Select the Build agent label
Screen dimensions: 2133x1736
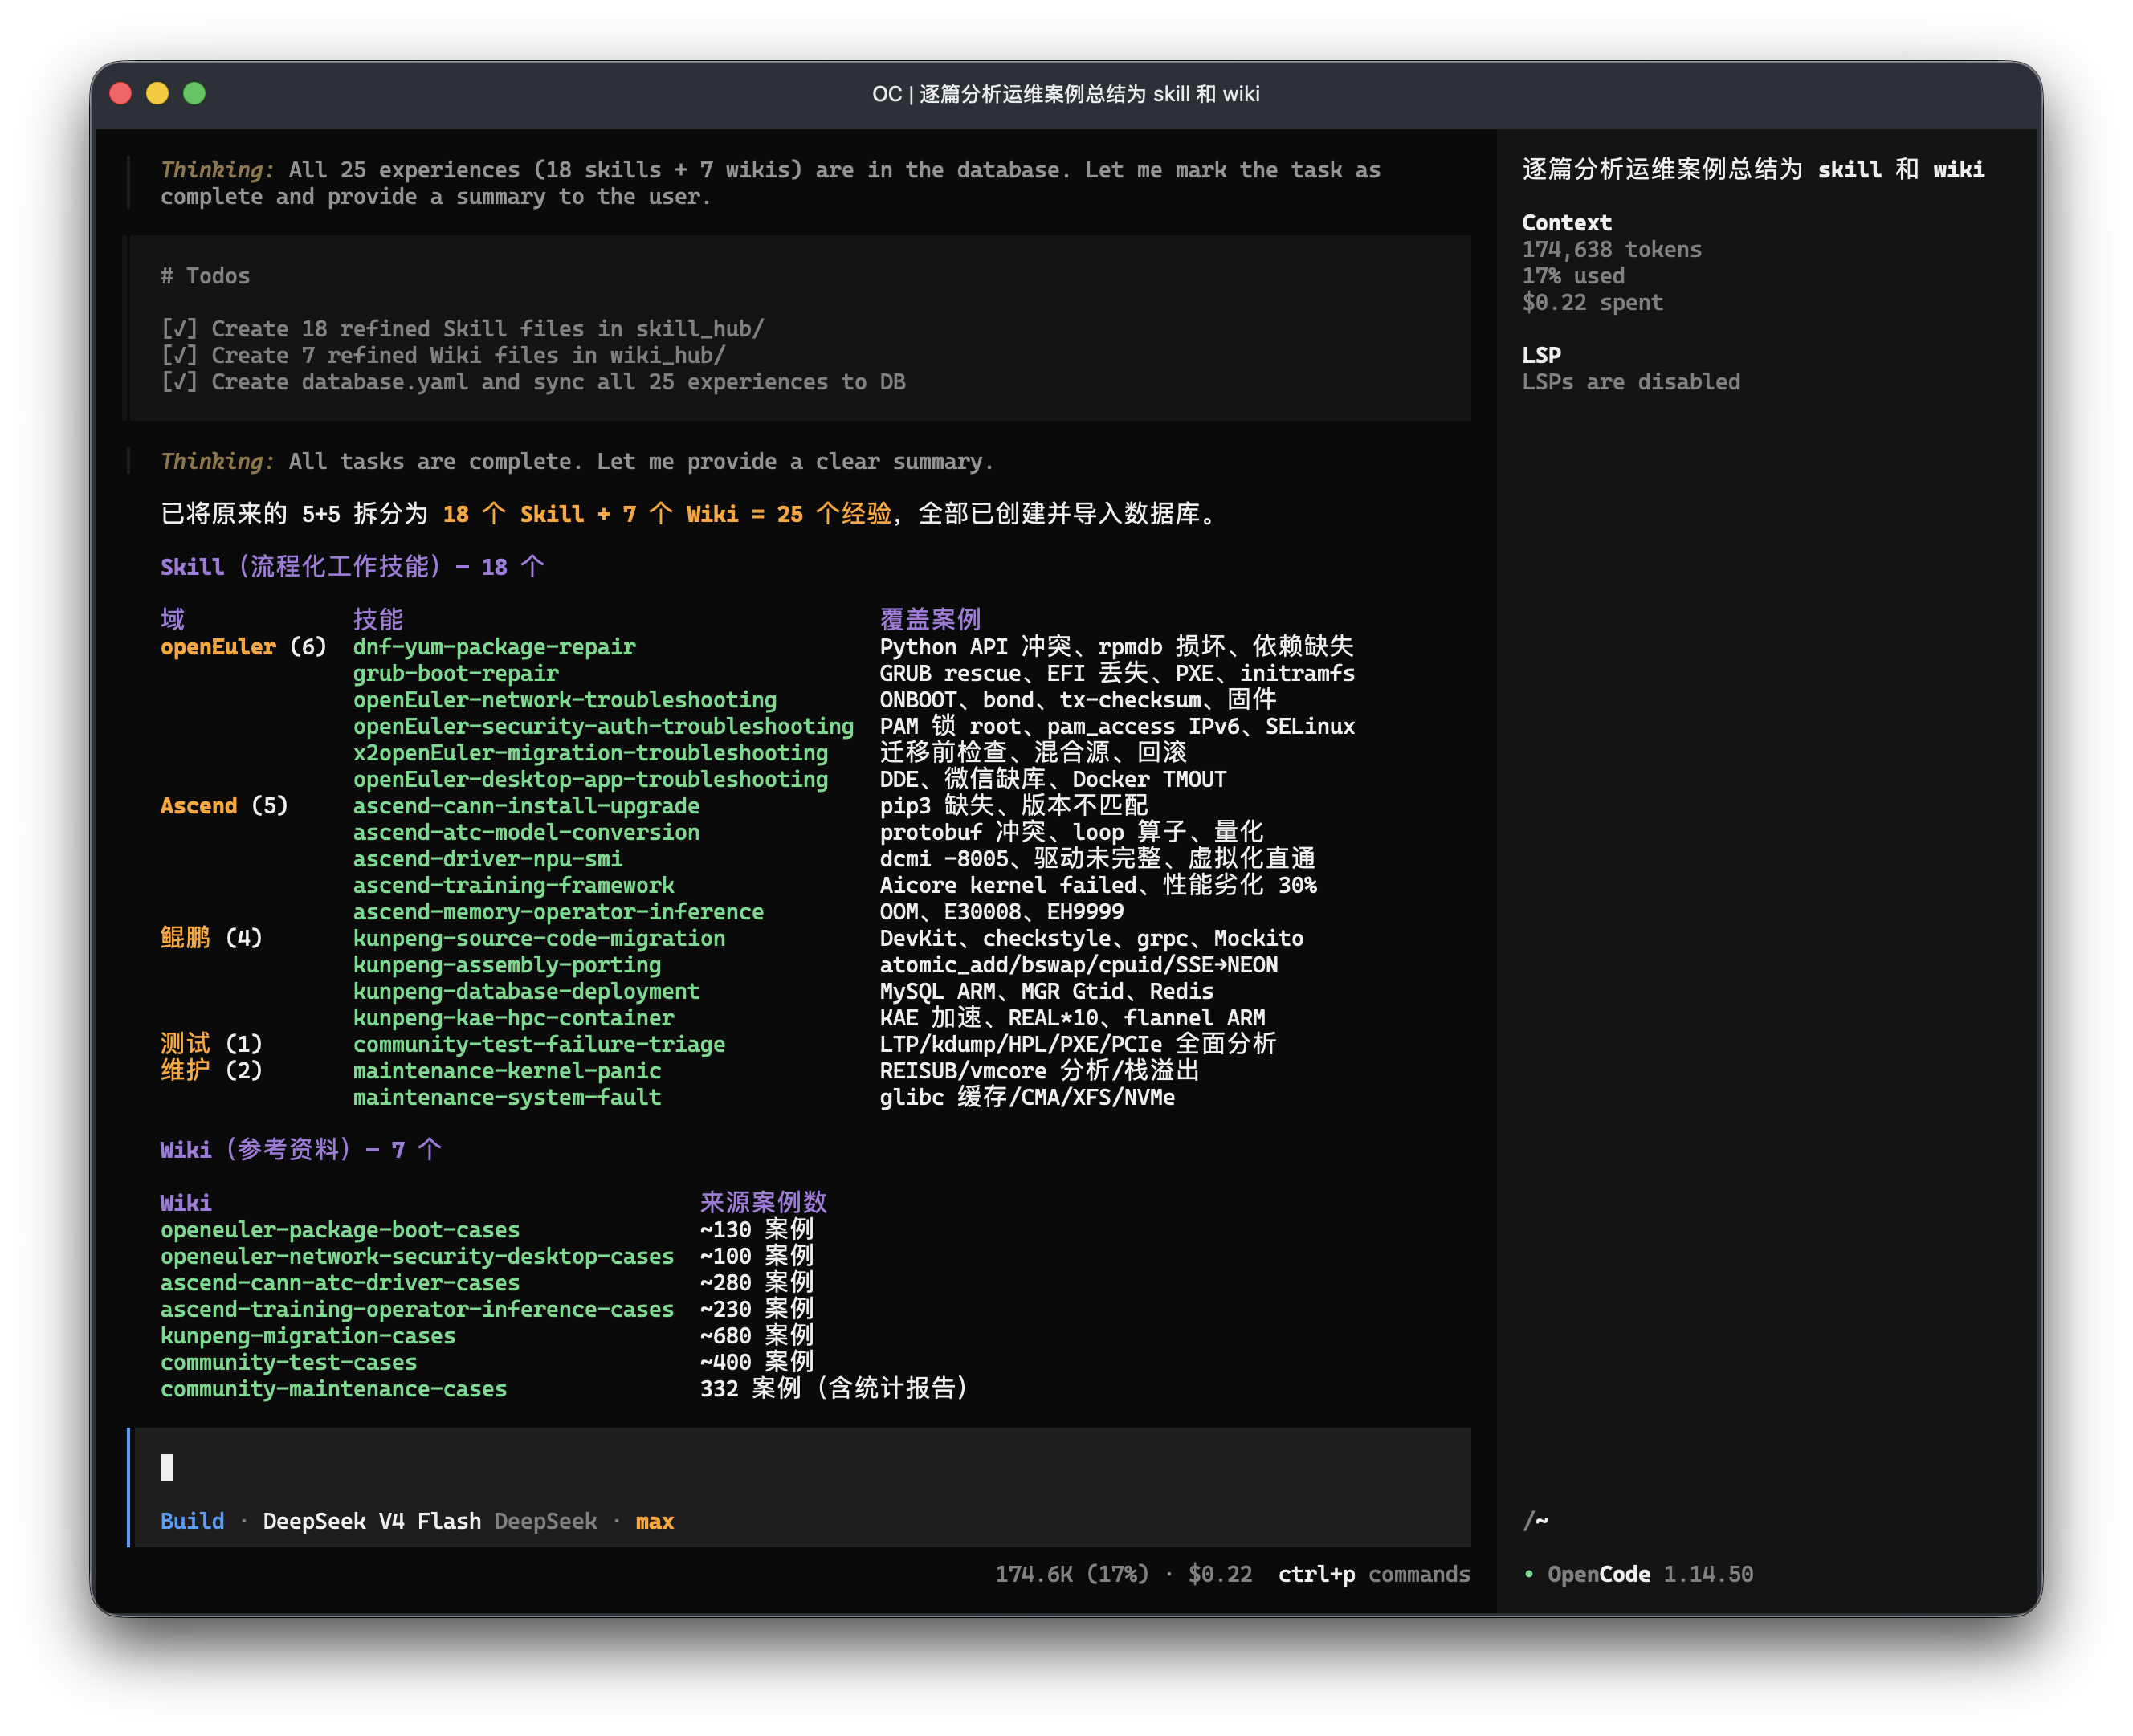point(192,1521)
